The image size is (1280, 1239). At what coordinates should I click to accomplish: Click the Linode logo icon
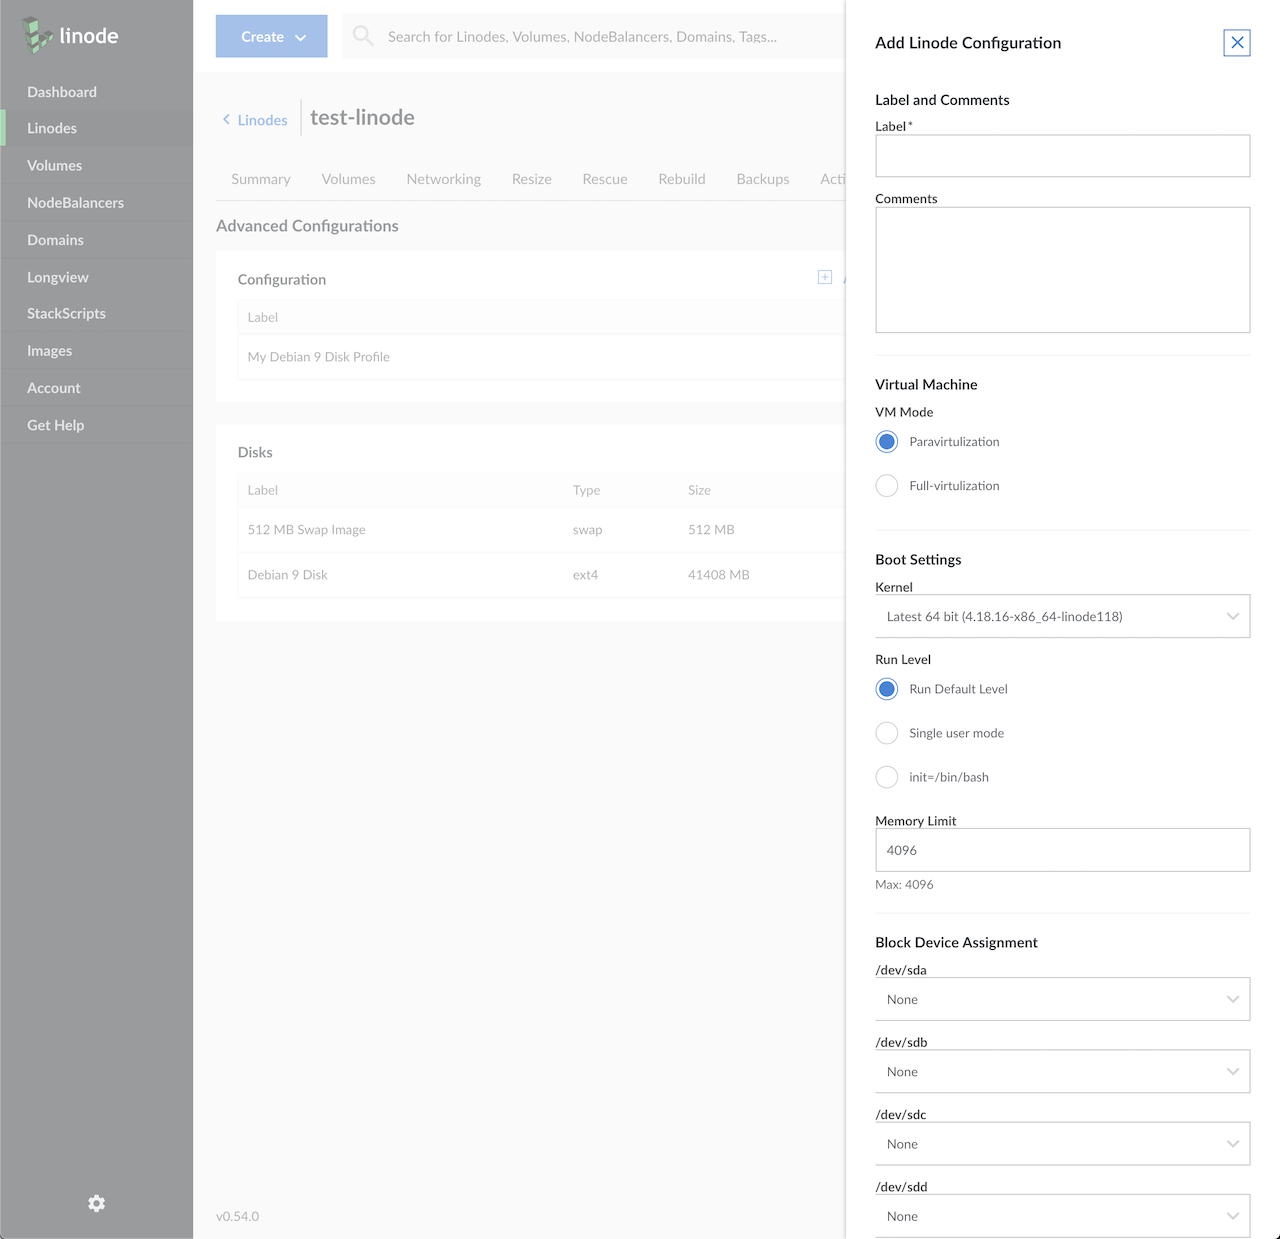coord(39,36)
